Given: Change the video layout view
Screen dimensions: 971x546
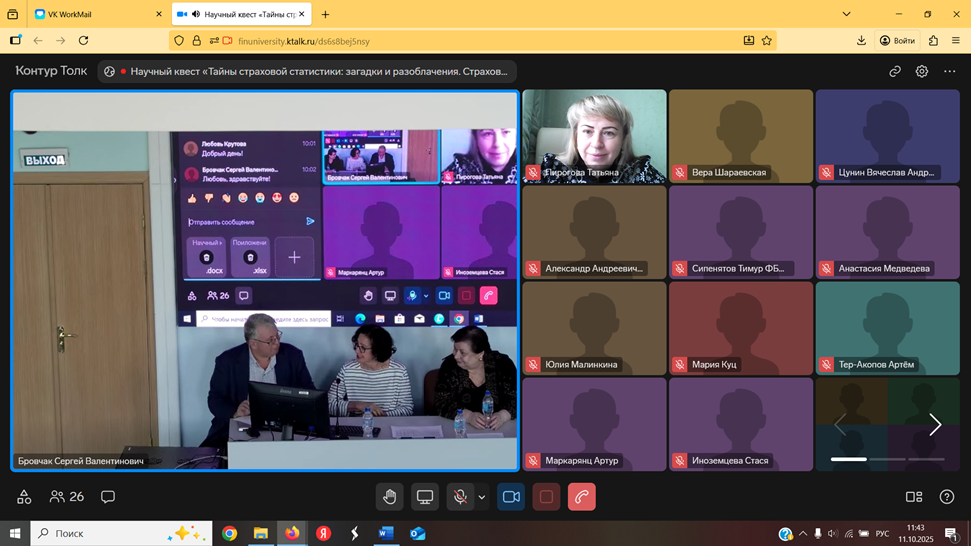Looking at the screenshot, I should click(x=913, y=497).
